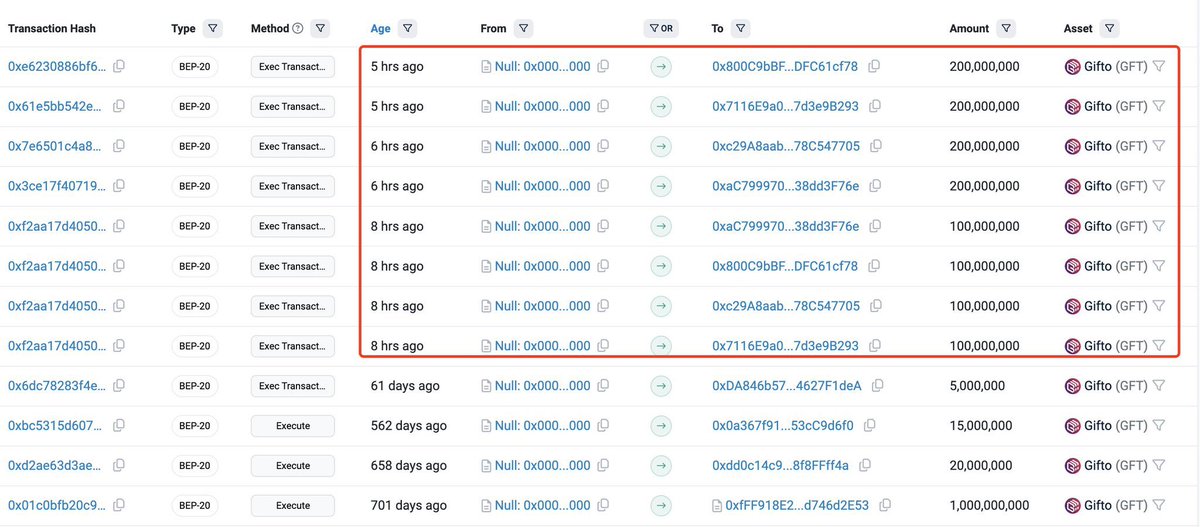The height and width of the screenshot is (527, 1200).
Task: Filter by Gifto asset in the 0x7e6501c4a8 row
Action: 1158,146
